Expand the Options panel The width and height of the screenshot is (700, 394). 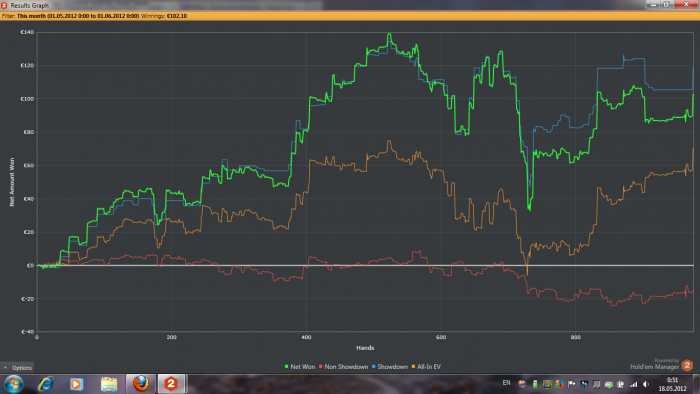(x=17, y=368)
